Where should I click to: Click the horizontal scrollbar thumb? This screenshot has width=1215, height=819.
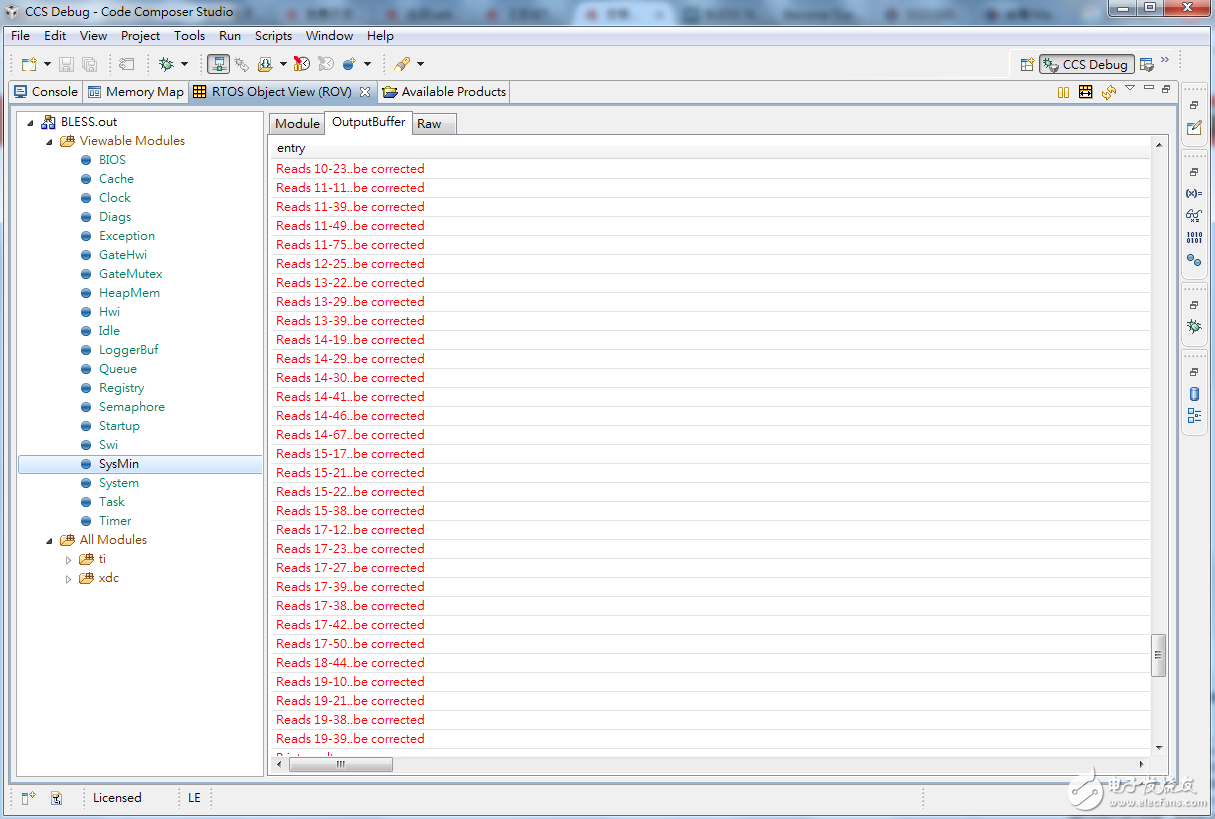[340, 764]
